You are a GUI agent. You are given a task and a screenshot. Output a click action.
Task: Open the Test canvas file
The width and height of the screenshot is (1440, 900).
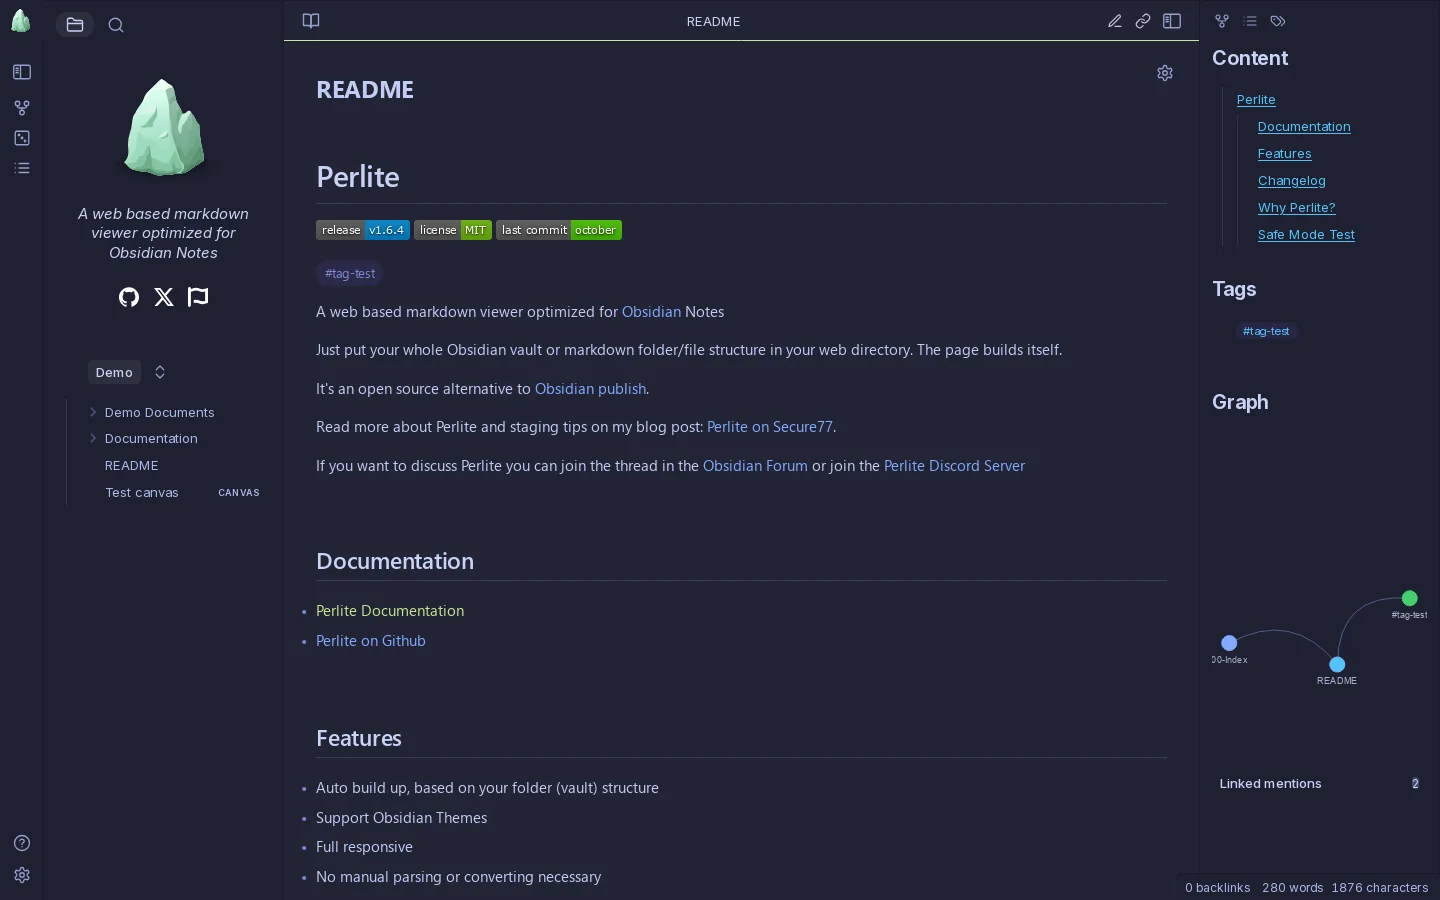pos(142,492)
